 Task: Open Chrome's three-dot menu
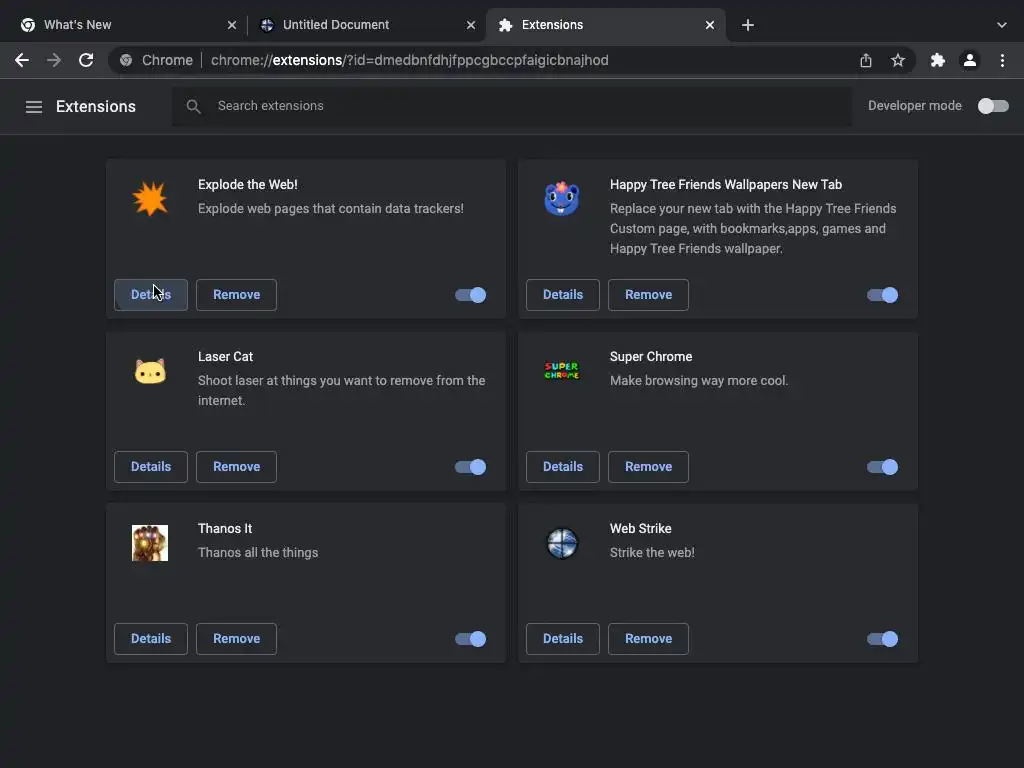coord(1002,60)
